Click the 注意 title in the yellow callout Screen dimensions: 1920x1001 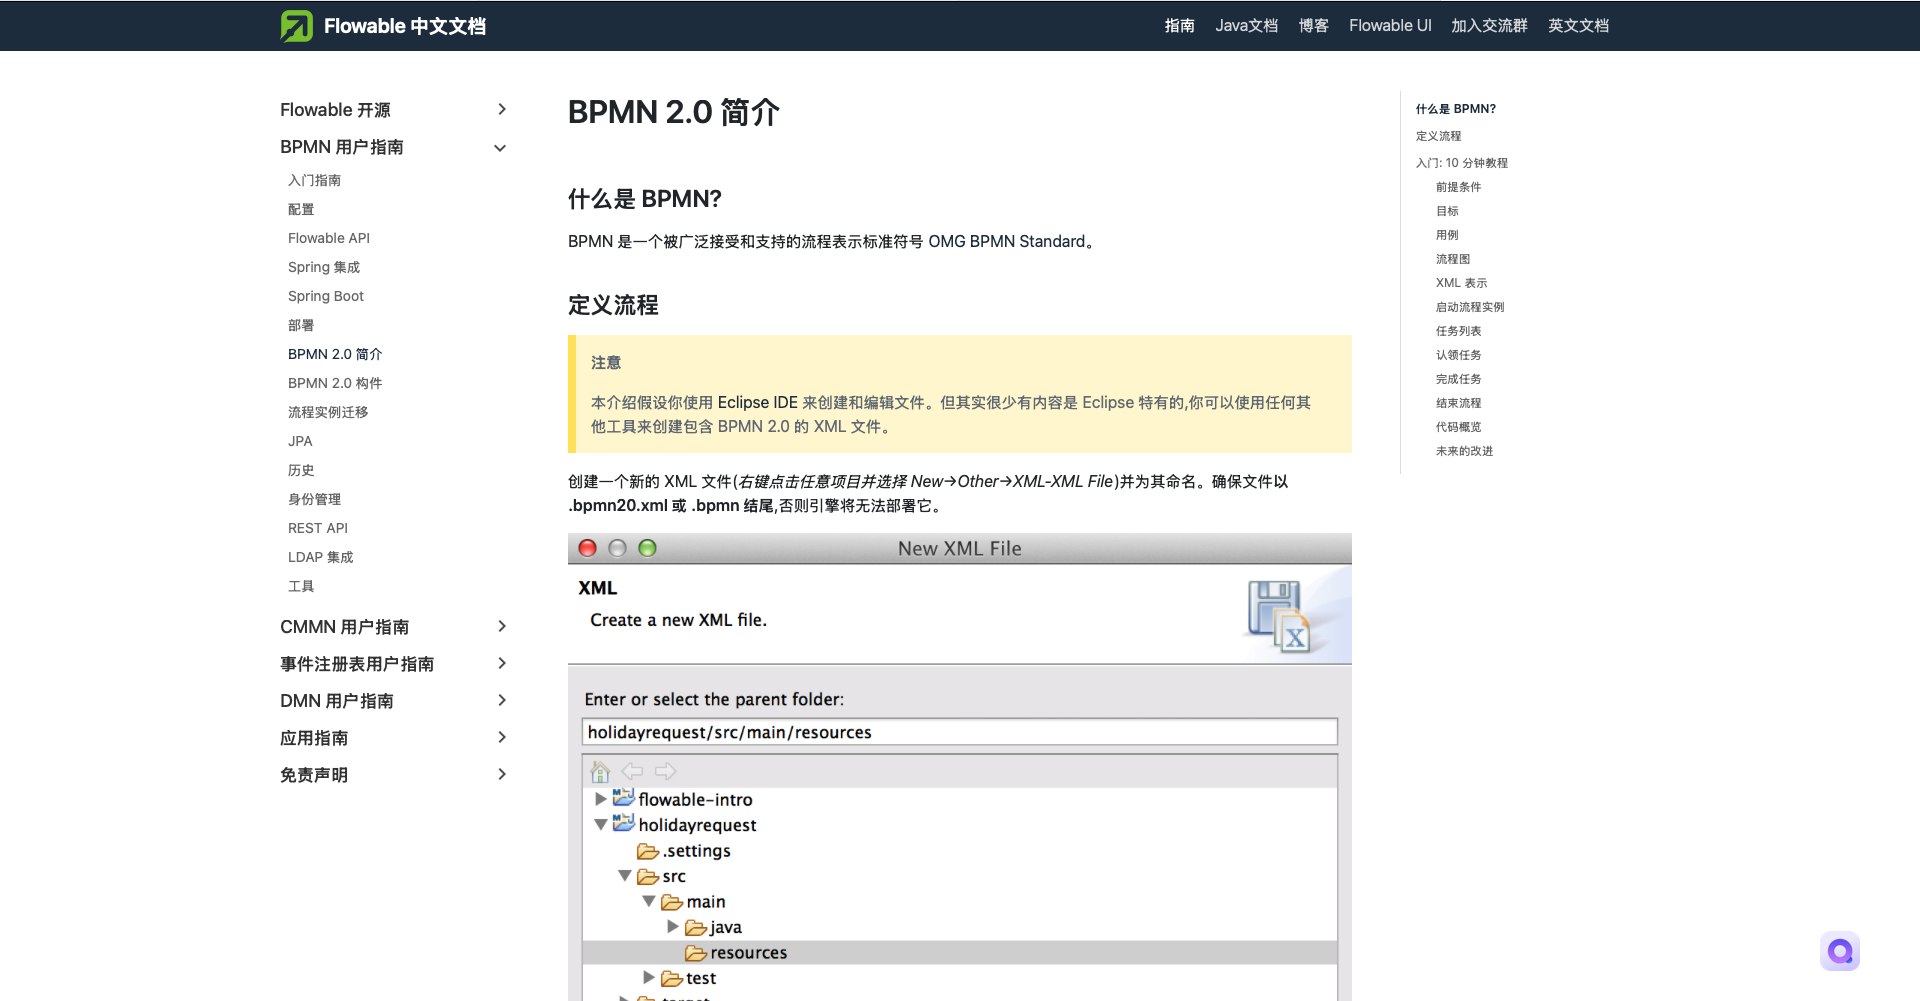tap(606, 362)
